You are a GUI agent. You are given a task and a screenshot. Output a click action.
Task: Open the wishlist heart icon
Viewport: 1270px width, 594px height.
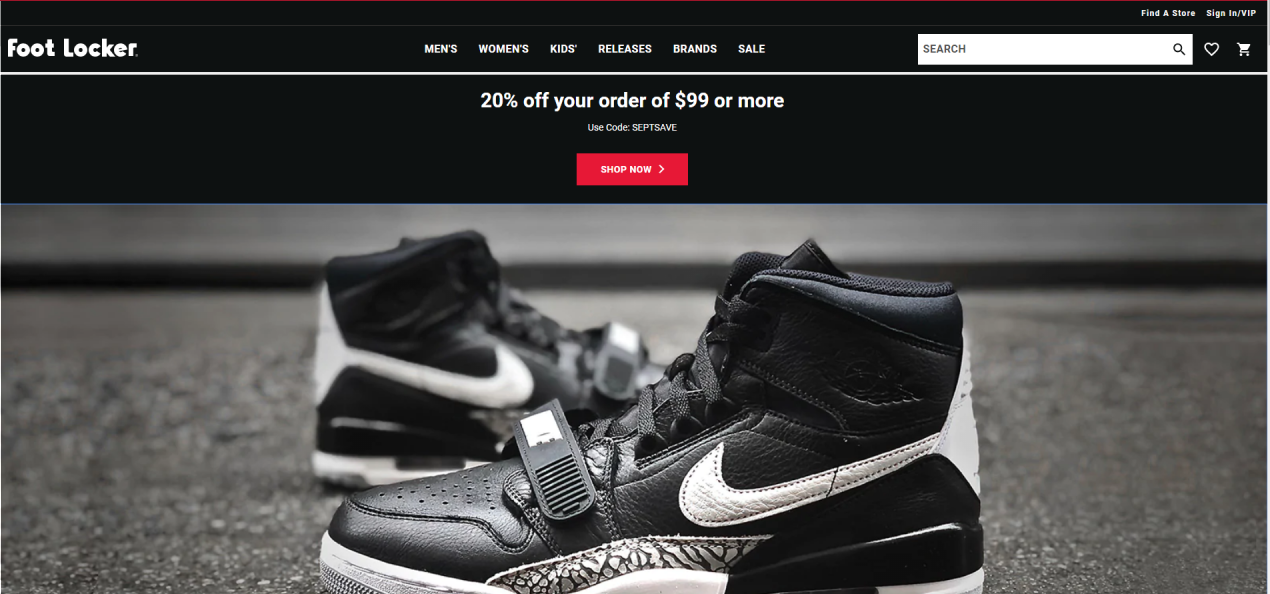[x=1211, y=49]
